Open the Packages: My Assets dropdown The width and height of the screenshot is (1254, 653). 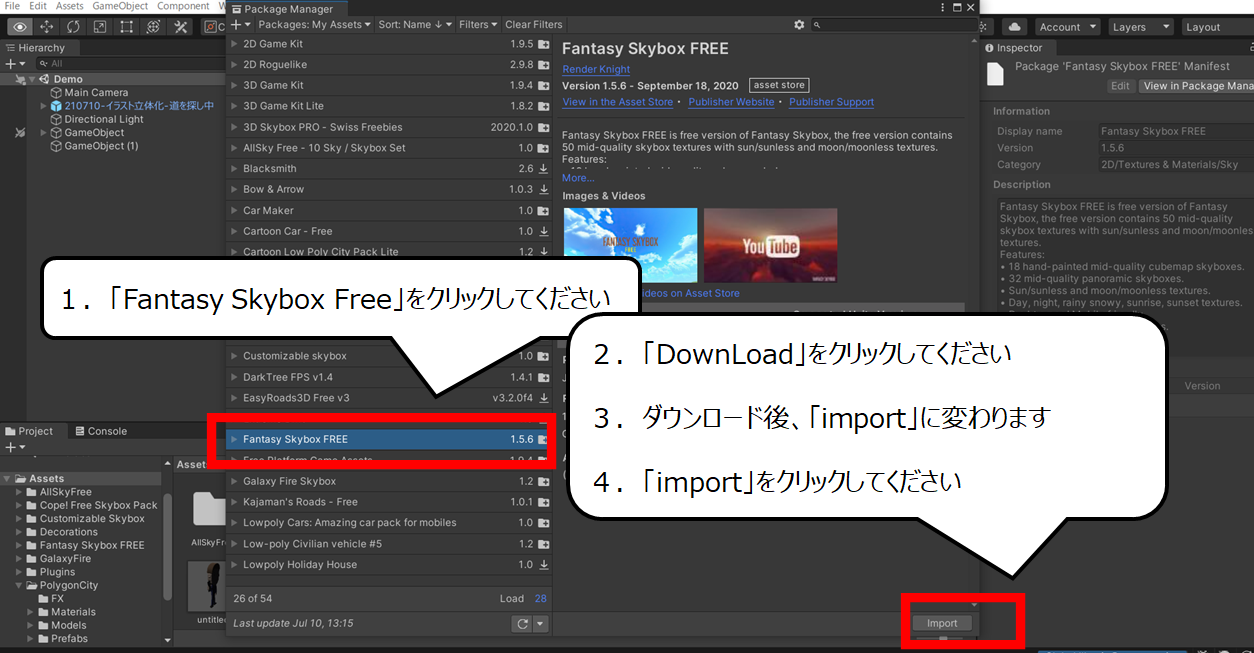click(x=314, y=24)
